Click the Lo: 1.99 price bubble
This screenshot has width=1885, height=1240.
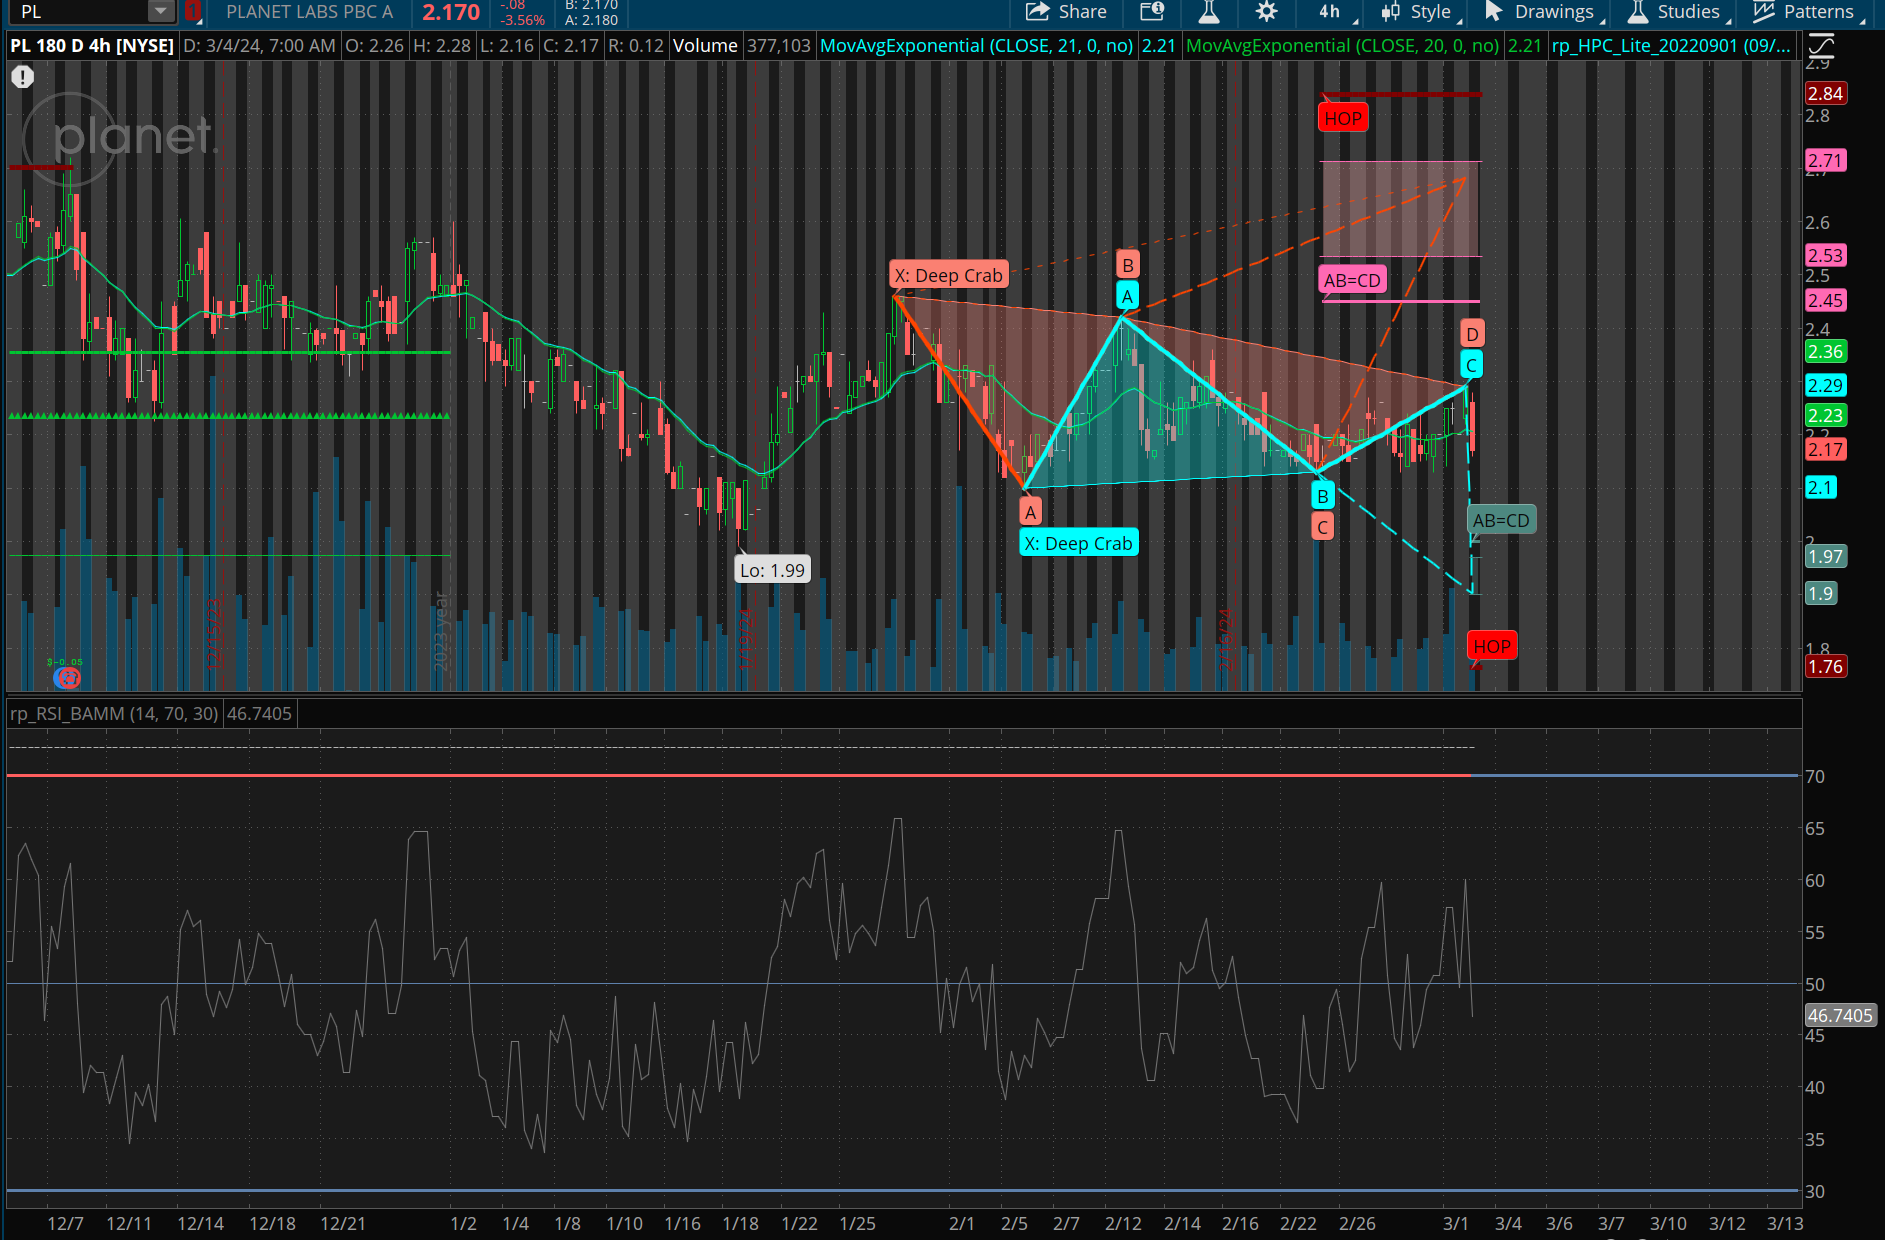click(772, 571)
